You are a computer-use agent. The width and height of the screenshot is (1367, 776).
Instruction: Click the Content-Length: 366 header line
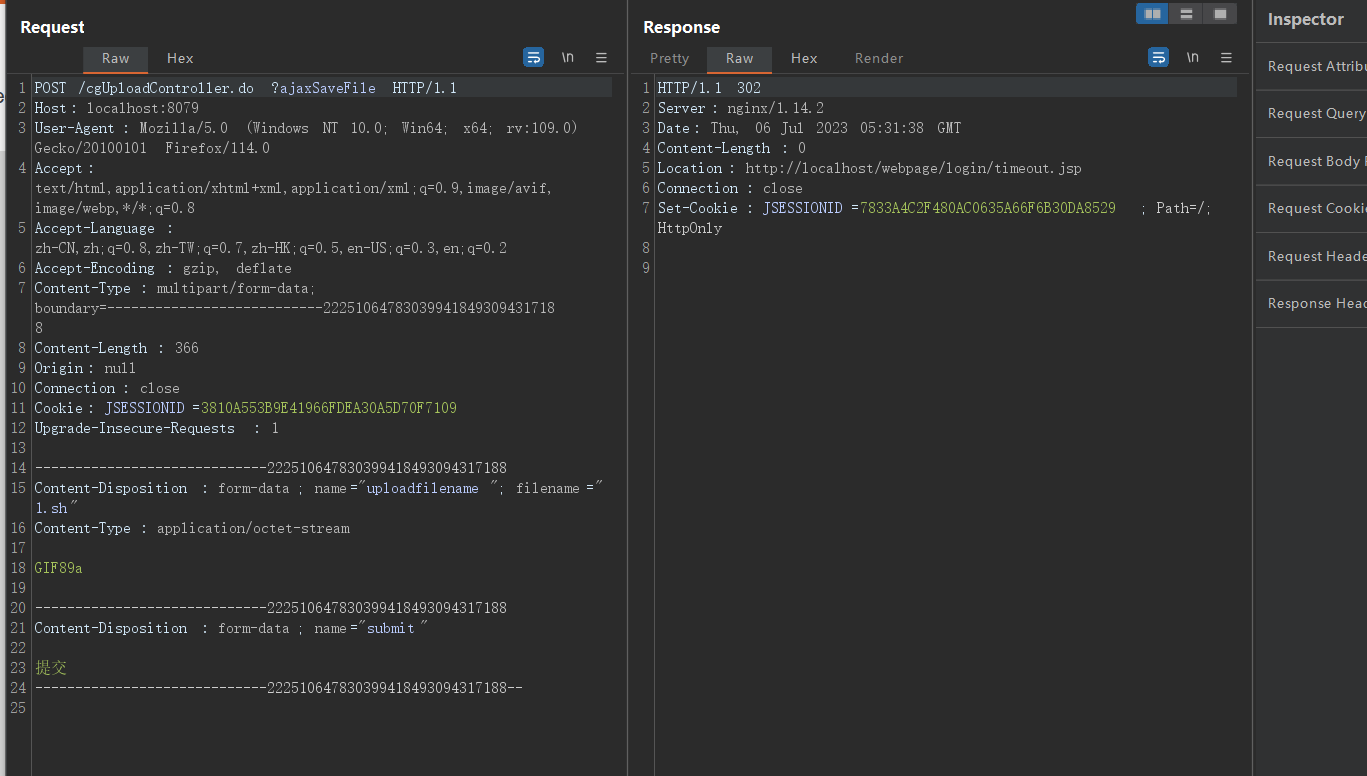(x=116, y=348)
